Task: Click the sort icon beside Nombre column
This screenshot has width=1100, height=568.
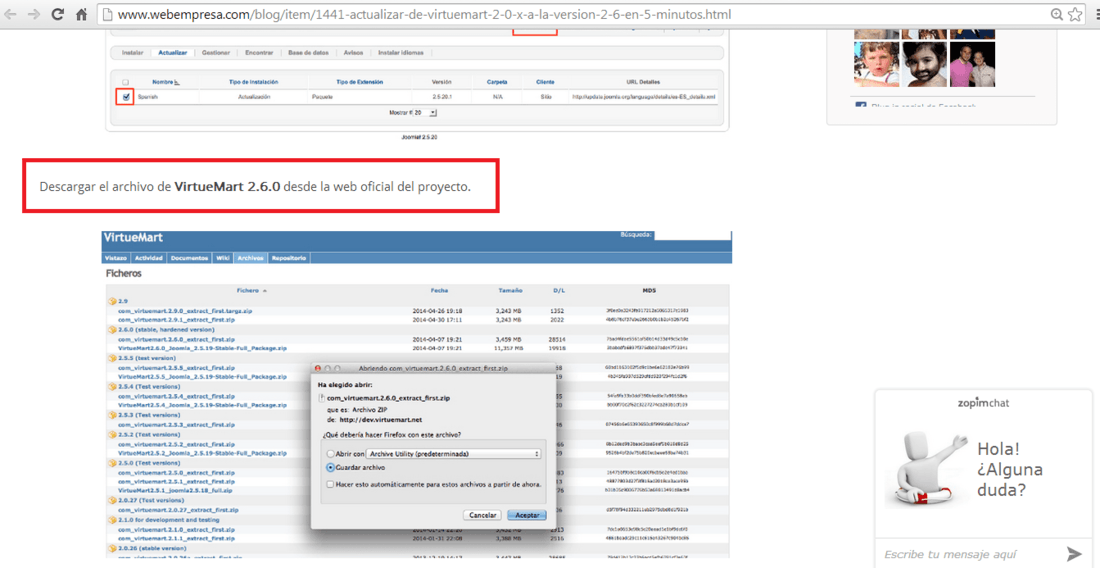Action: pos(177,82)
